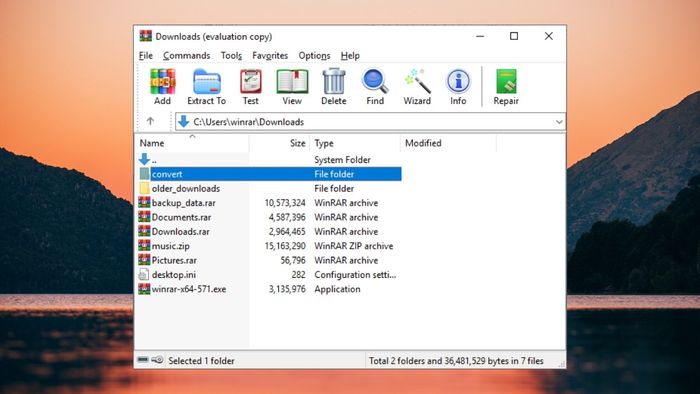Launch the Find magnifier tool
This screenshot has height=394, width=700.
pyautogui.click(x=375, y=87)
